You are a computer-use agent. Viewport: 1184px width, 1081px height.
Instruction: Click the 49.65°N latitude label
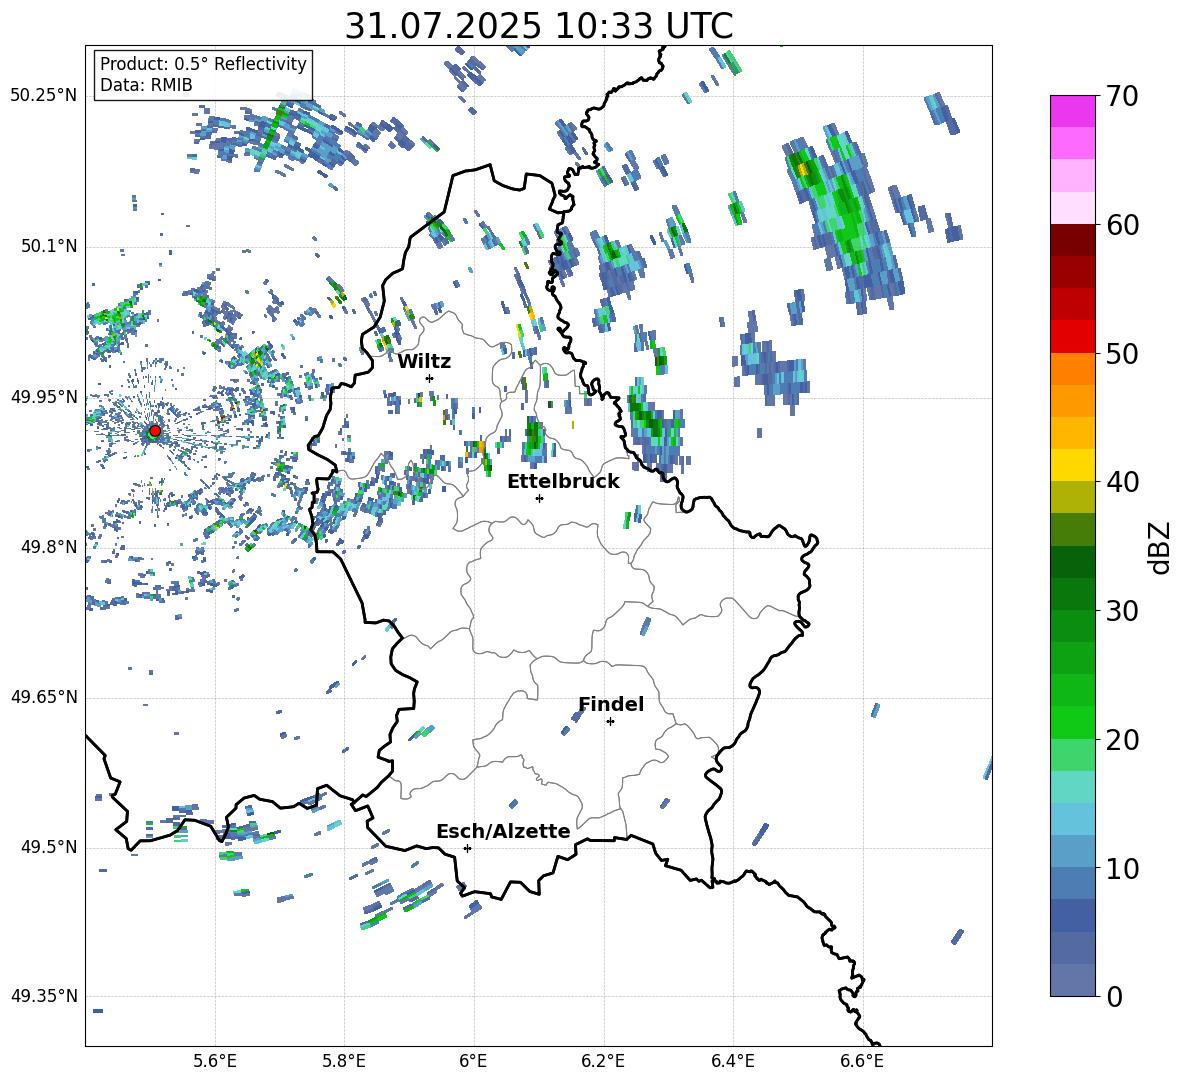pyautogui.click(x=44, y=696)
